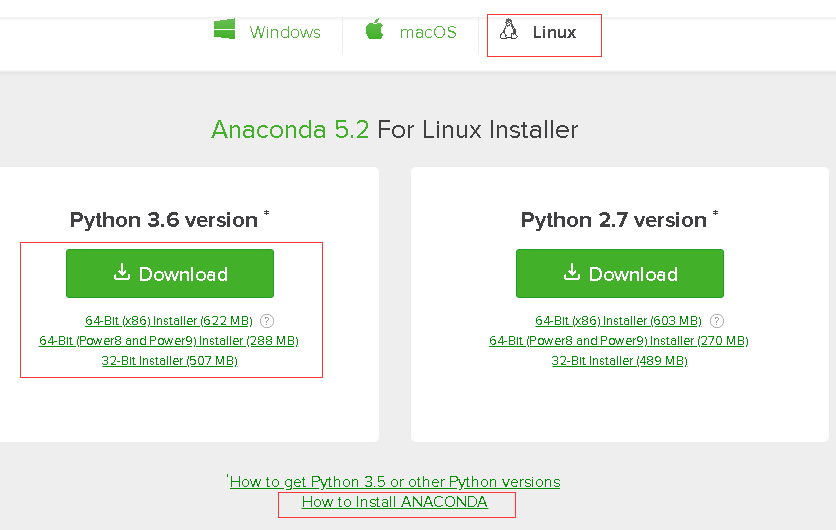Open 32-Bit Installer 489 MB link
Image resolution: width=836 pixels, height=530 pixels.
[620, 361]
